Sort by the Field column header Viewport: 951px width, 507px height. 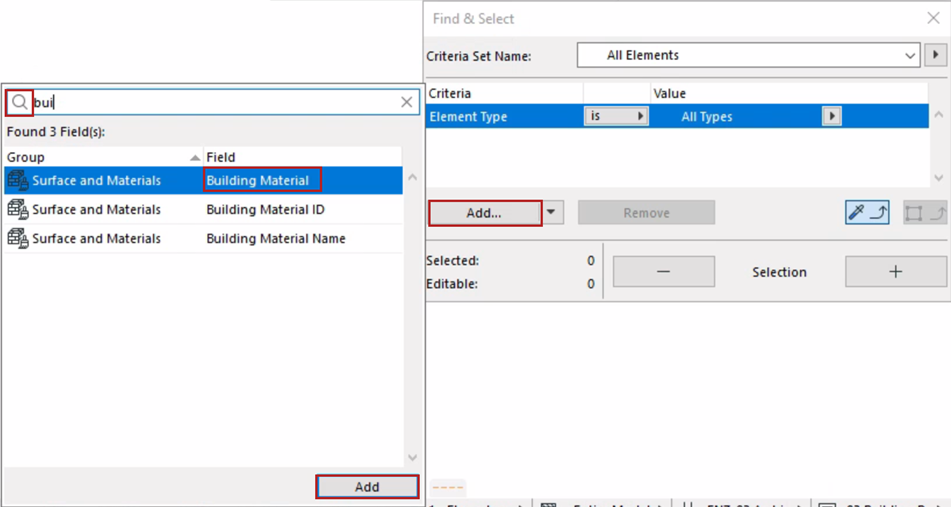tap(303, 157)
